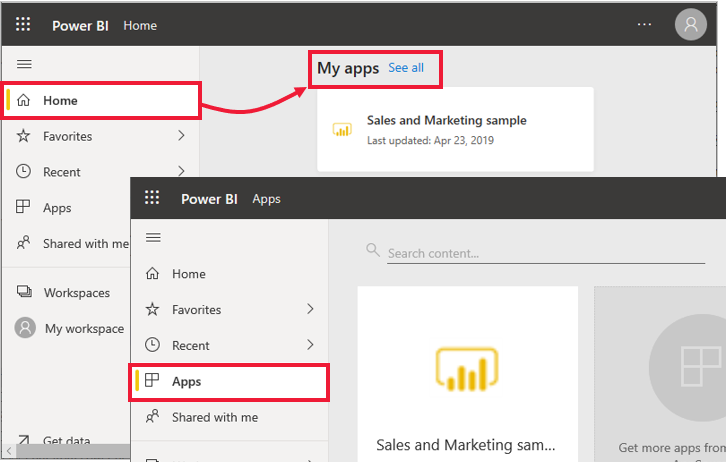Open the three-dot more options menu
Viewport: 726px width, 462px height.
pyautogui.click(x=644, y=24)
